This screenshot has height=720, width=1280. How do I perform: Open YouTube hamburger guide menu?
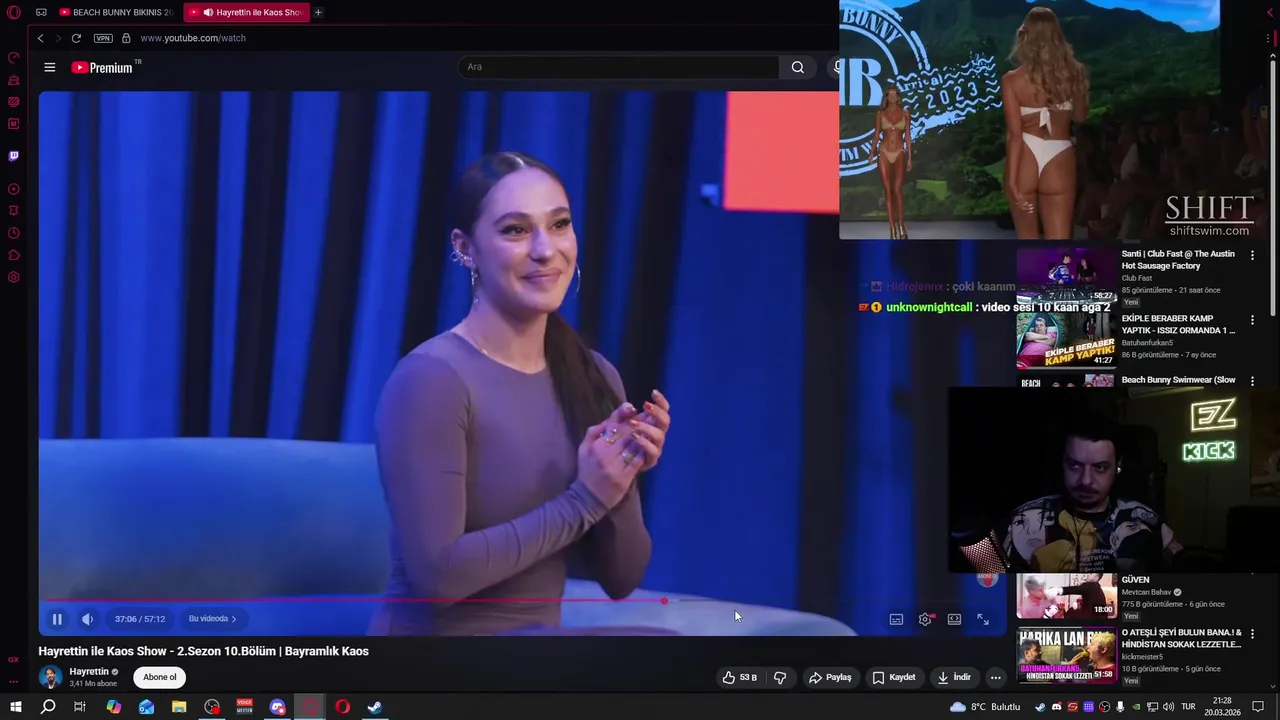[x=50, y=67]
